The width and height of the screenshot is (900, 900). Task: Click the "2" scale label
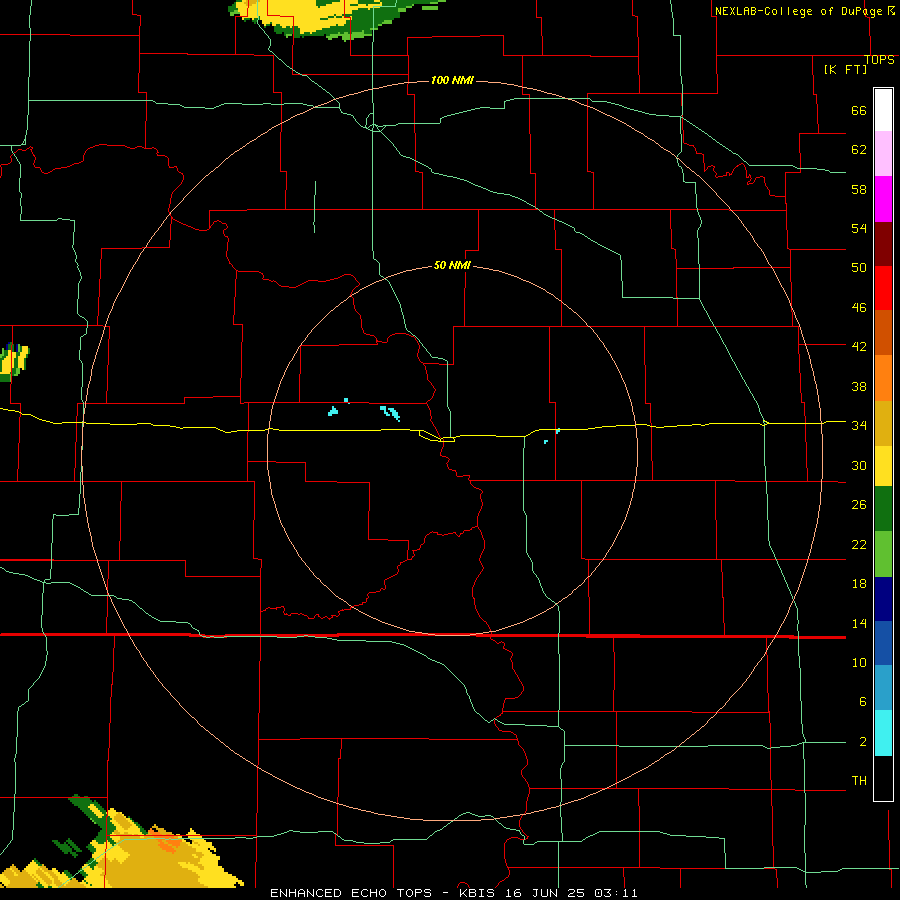click(x=862, y=742)
